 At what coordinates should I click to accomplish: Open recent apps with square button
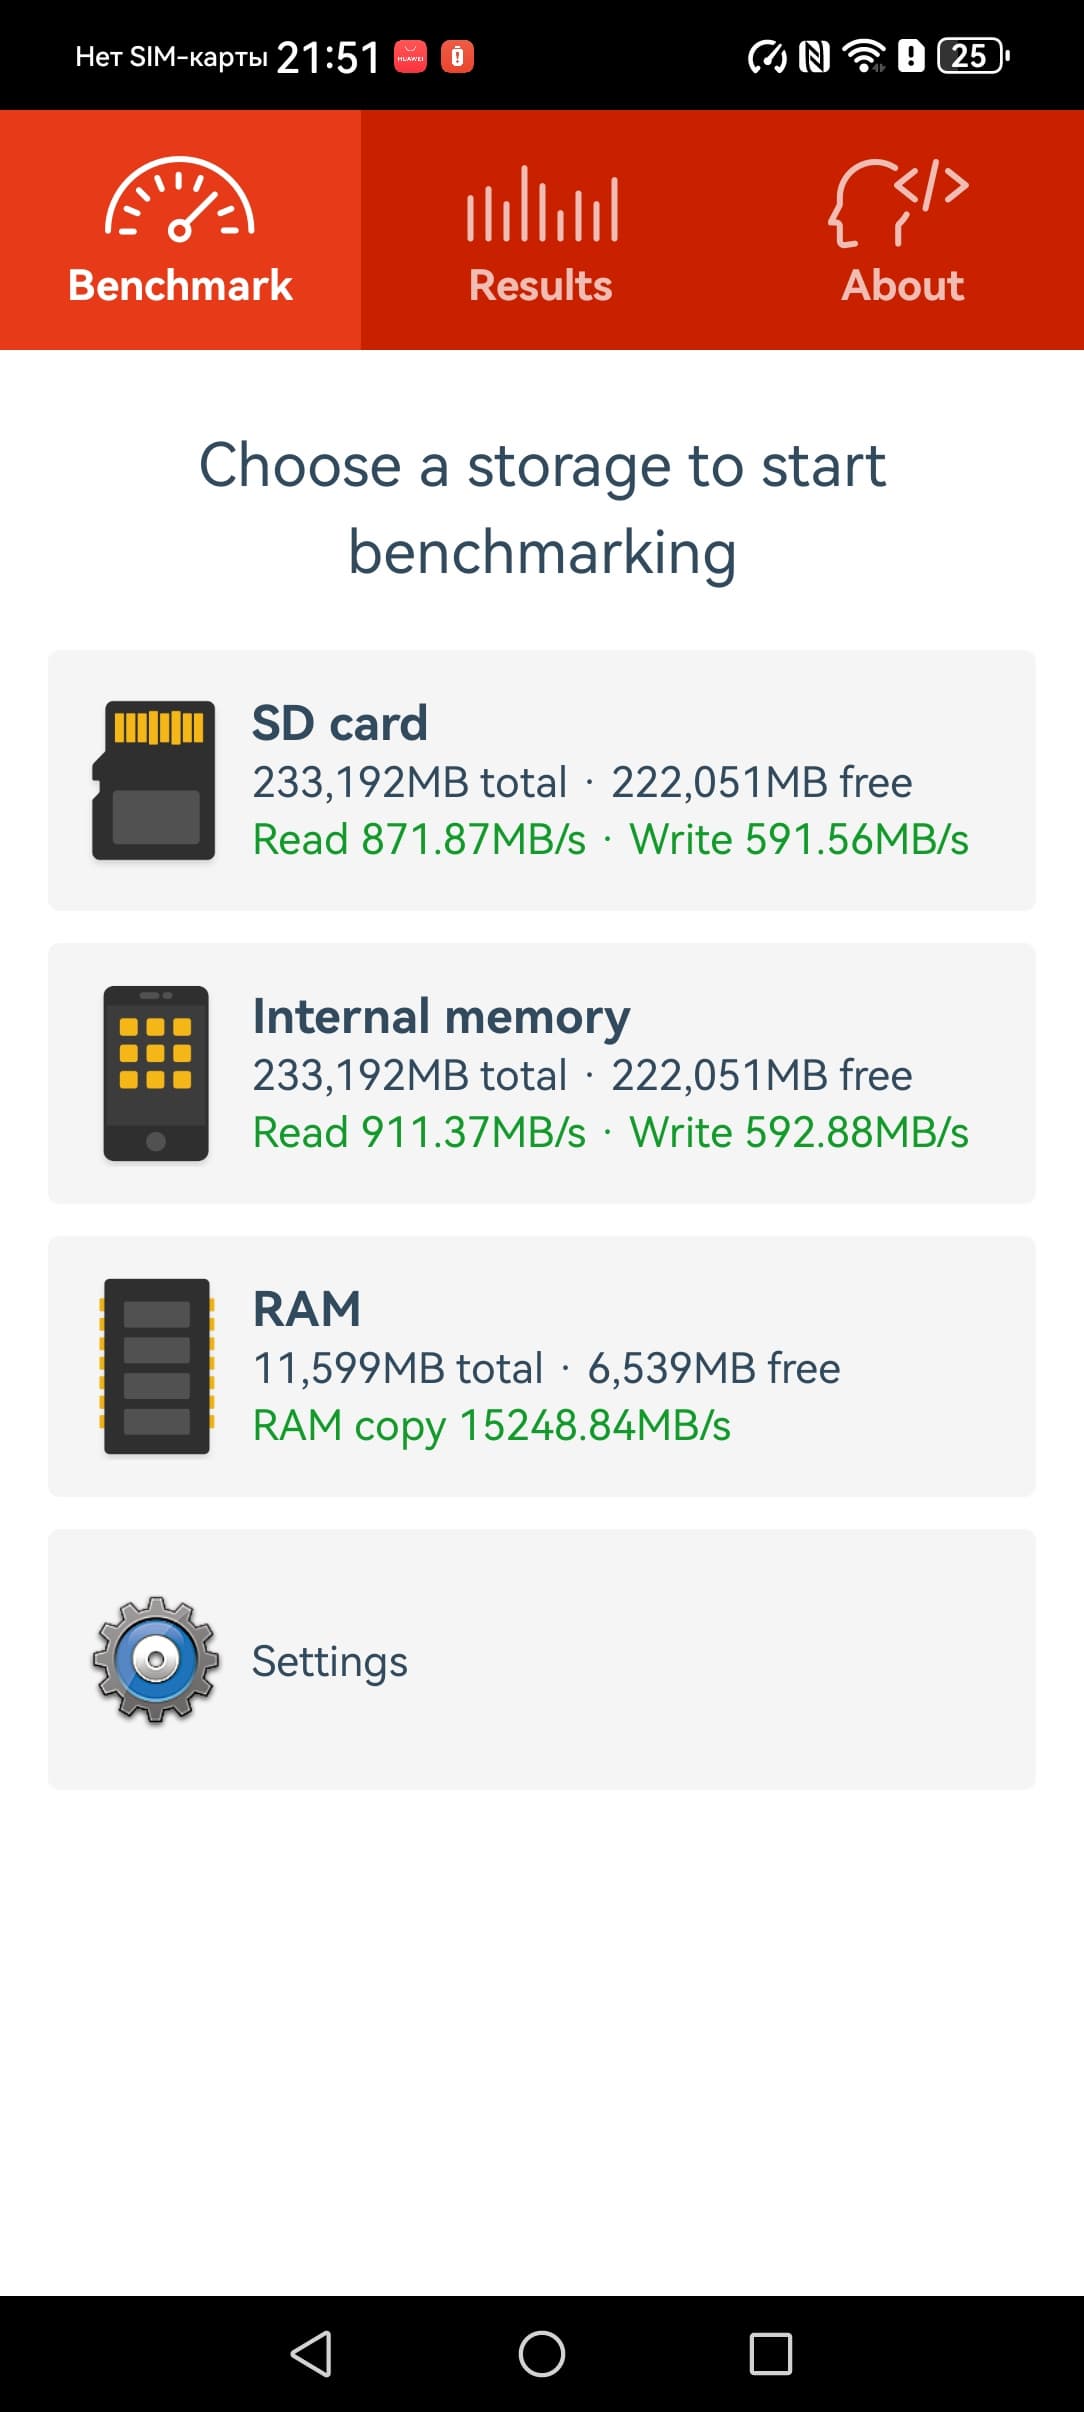coord(771,2354)
